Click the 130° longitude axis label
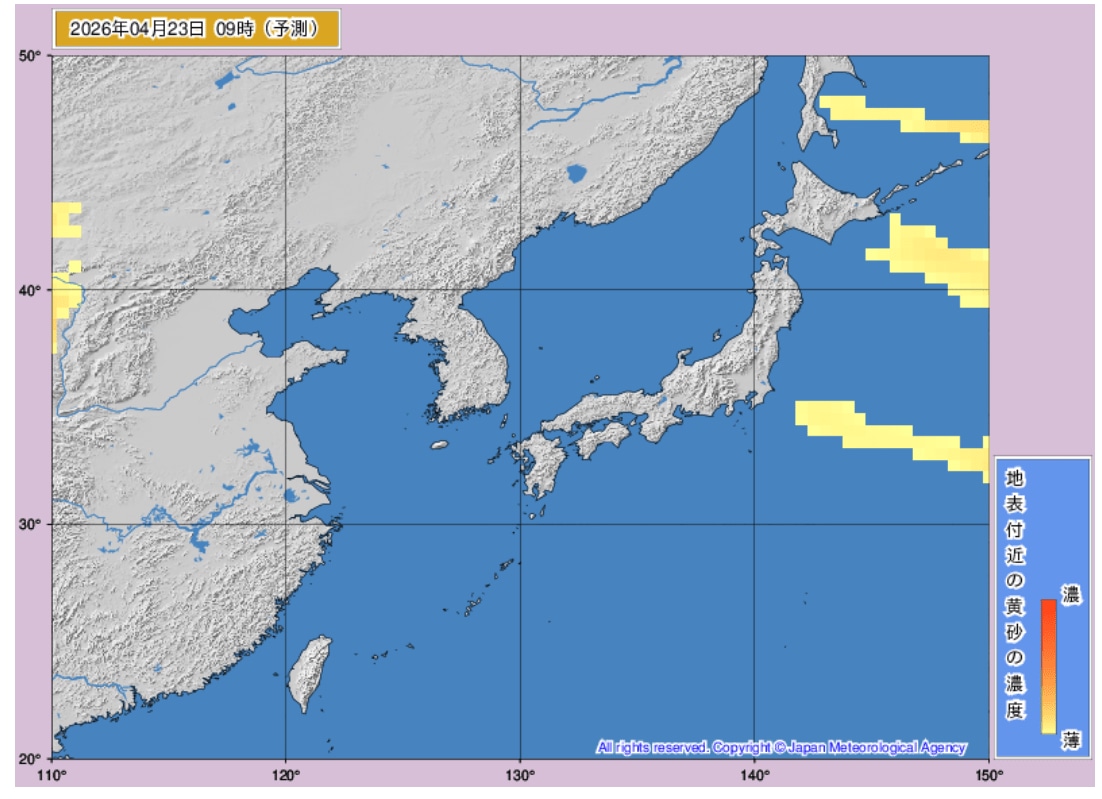 click(520, 775)
